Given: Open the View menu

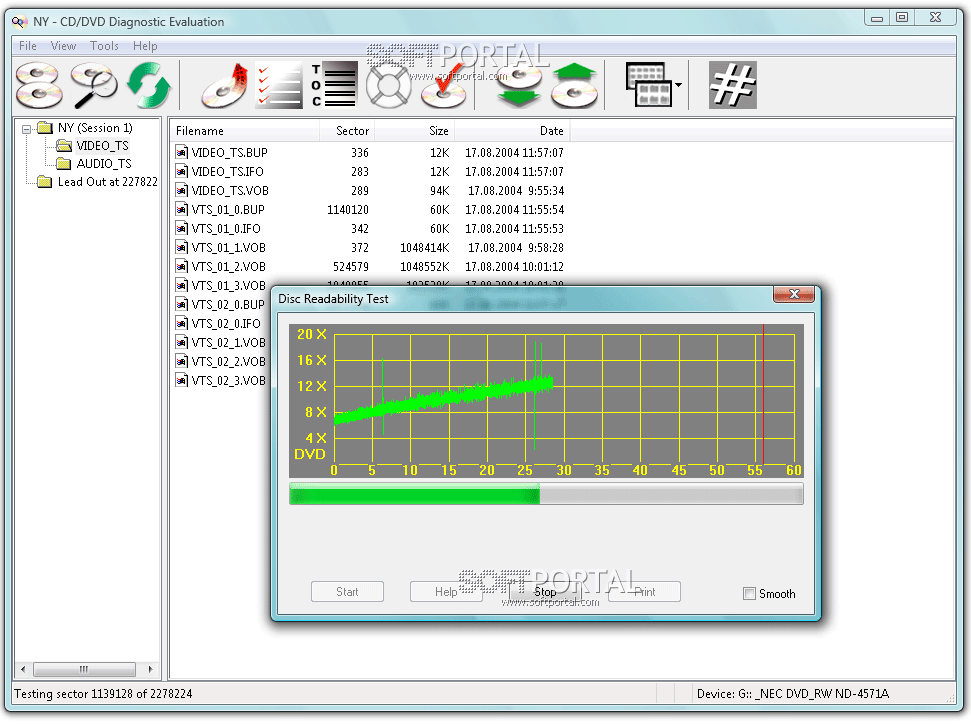Looking at the screenshot, I should (x=63, y=46).
